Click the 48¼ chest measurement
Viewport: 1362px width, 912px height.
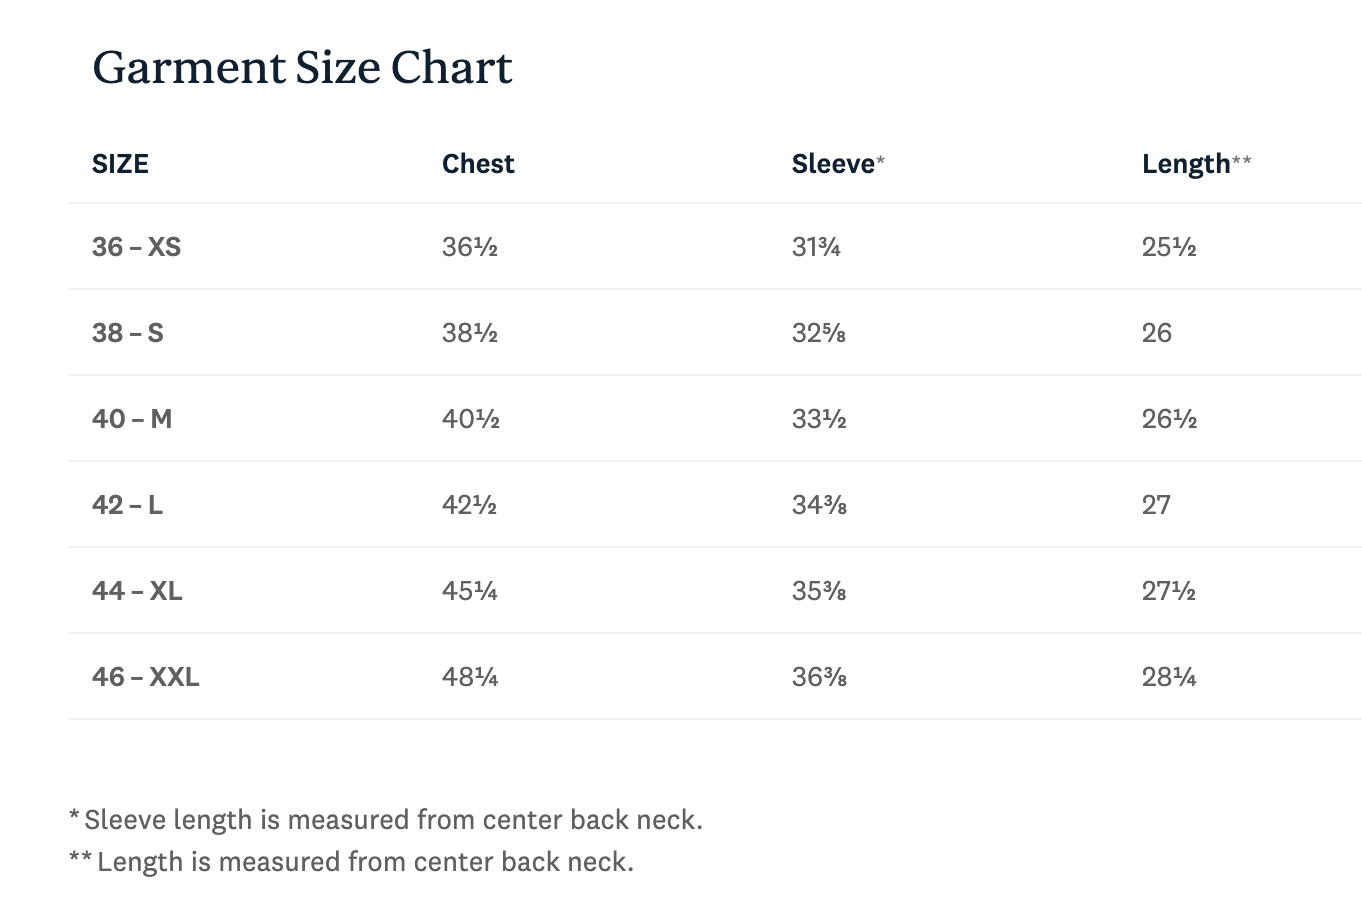coord(470,677)
